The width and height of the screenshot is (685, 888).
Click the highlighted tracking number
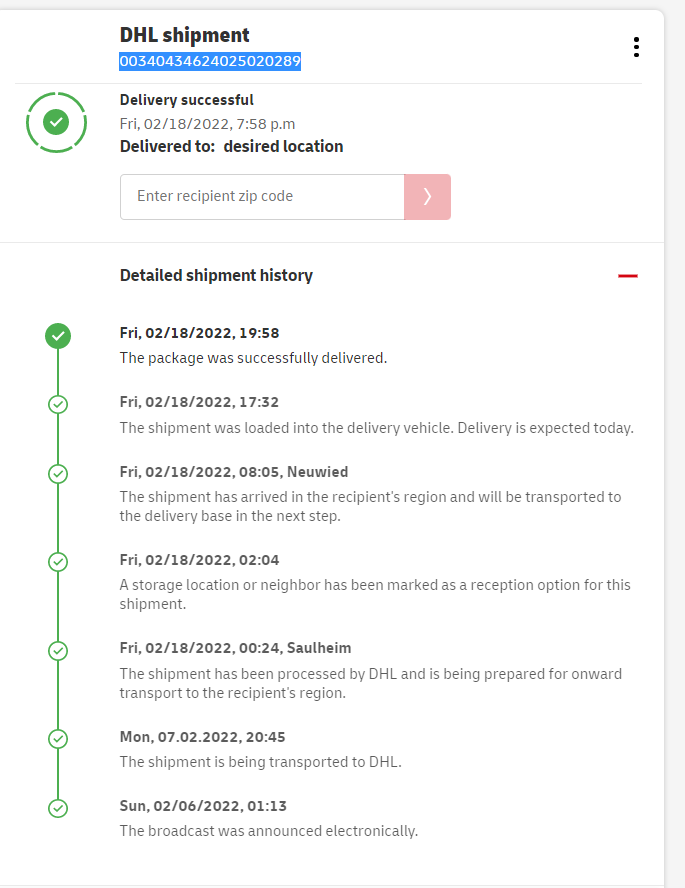[210, 61]
